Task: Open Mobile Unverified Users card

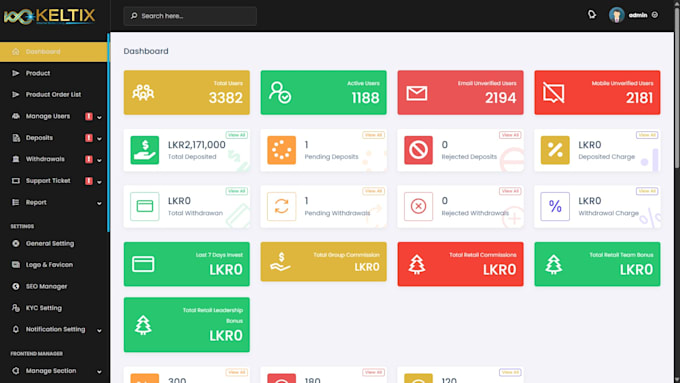Action: [597, 92]
